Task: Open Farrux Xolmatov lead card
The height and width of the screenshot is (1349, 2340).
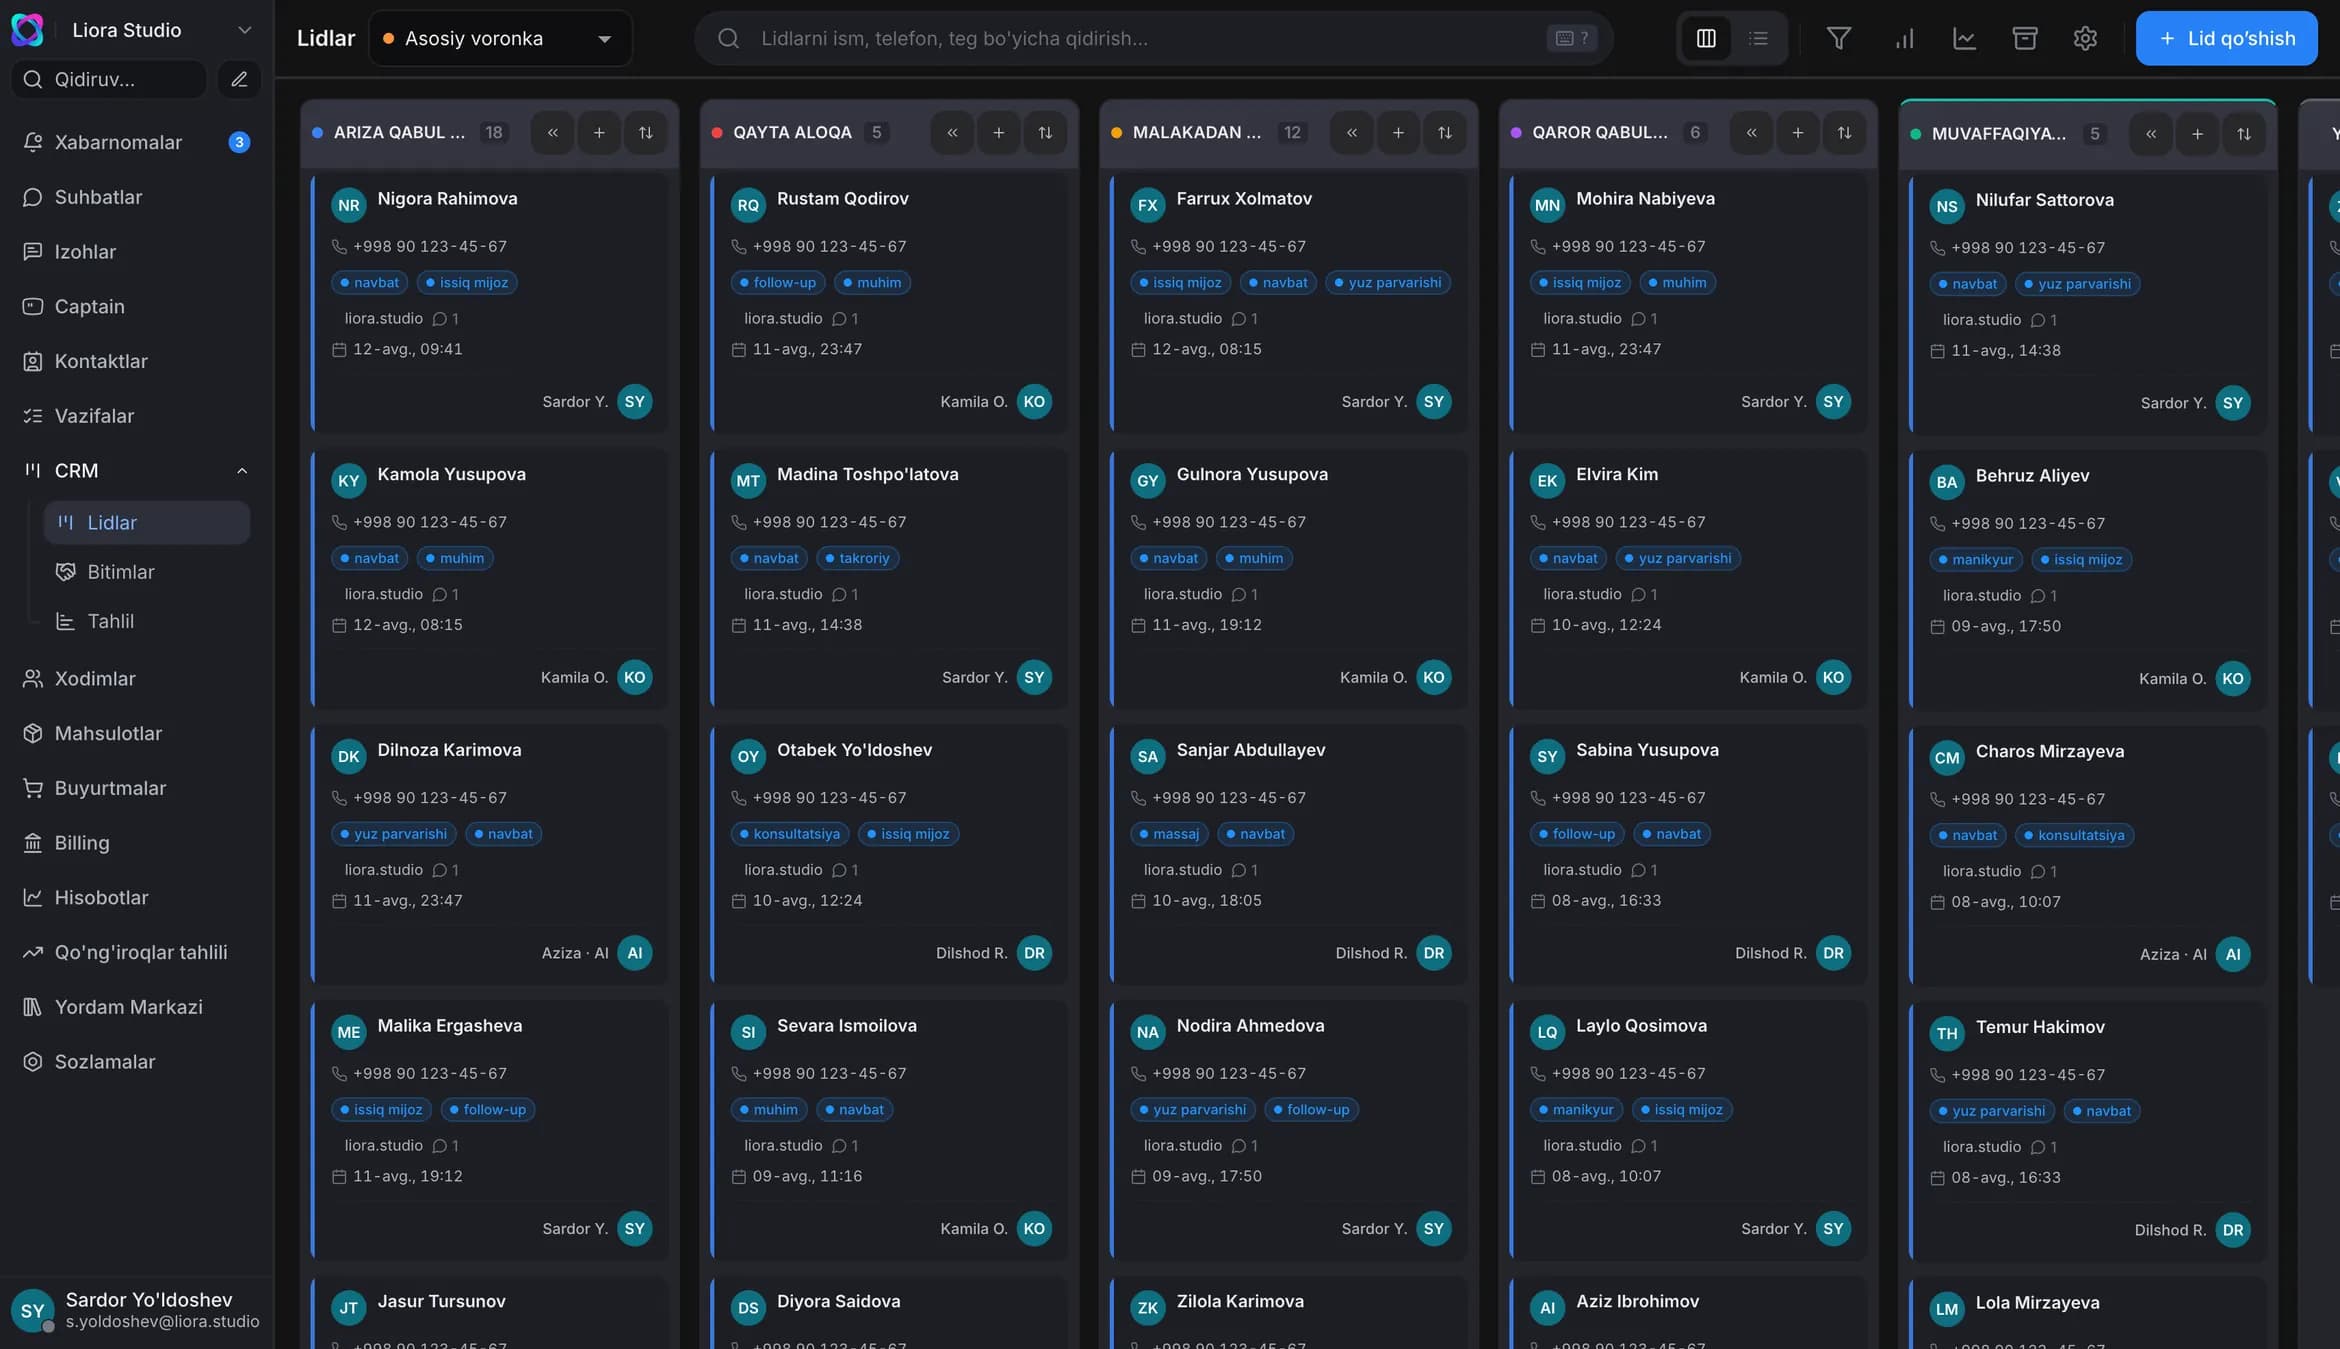Action: click(1289, 303)
